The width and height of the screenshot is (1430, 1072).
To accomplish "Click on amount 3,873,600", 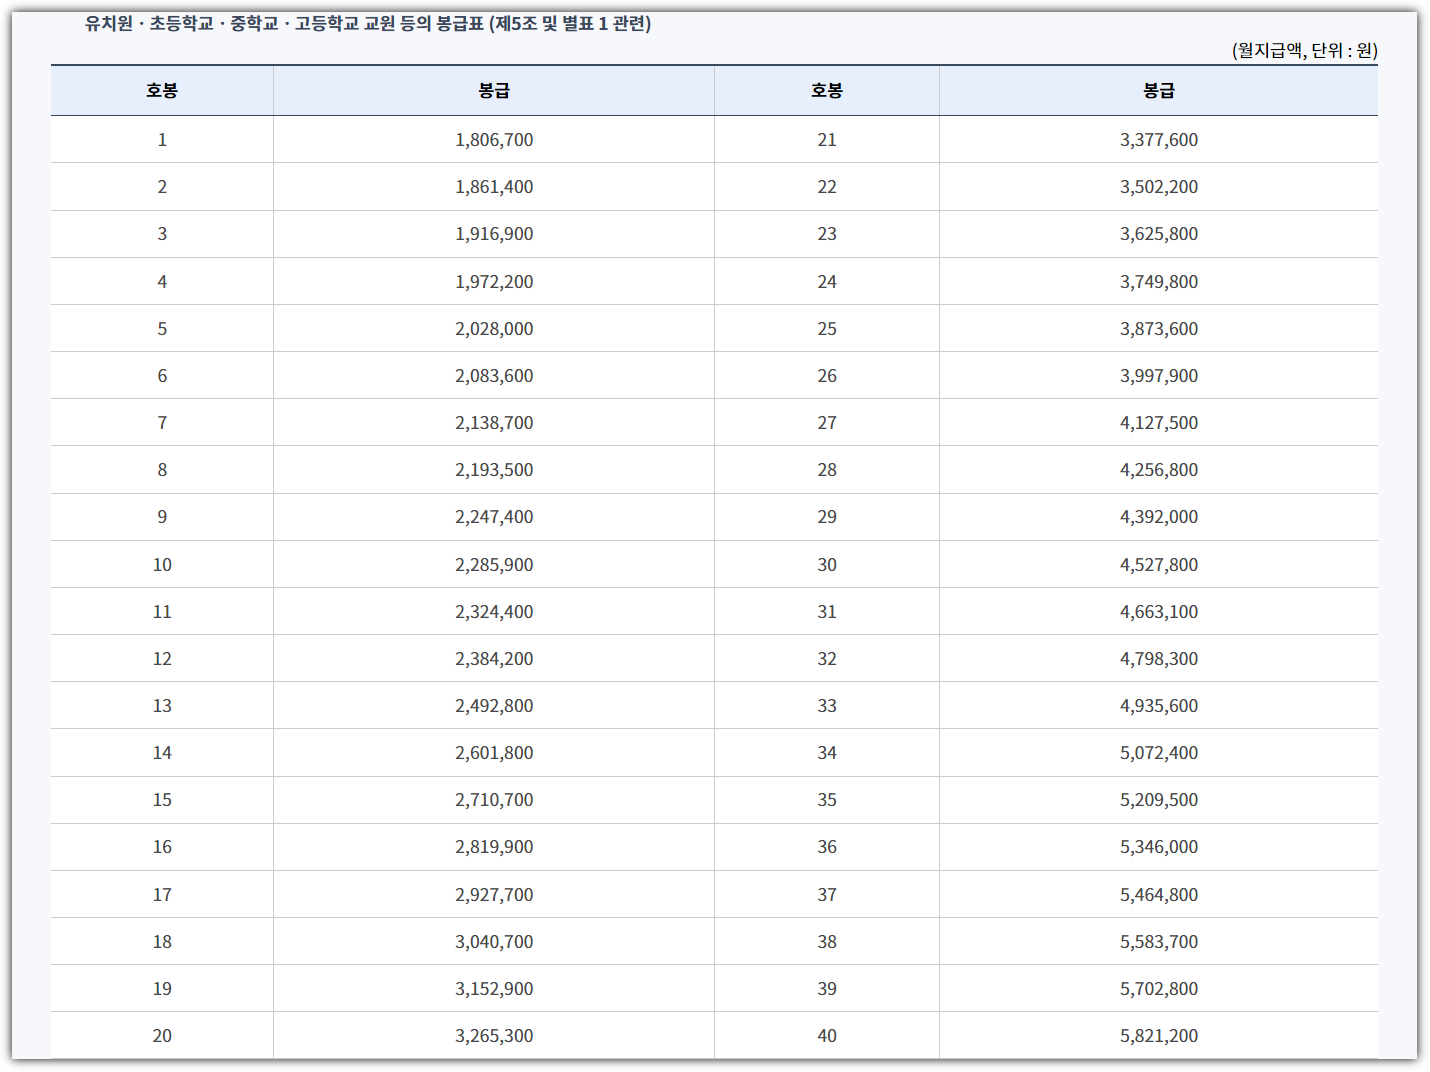I will tap(1159, 329).
